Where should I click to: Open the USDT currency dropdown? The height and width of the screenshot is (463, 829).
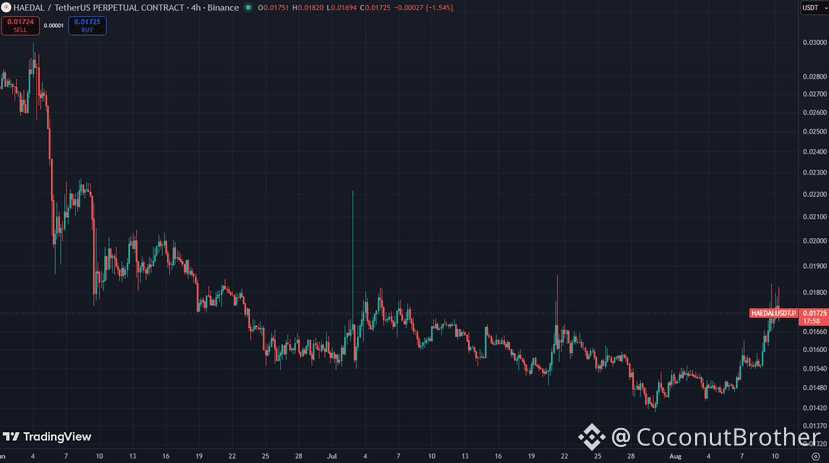tap(814, 7)
